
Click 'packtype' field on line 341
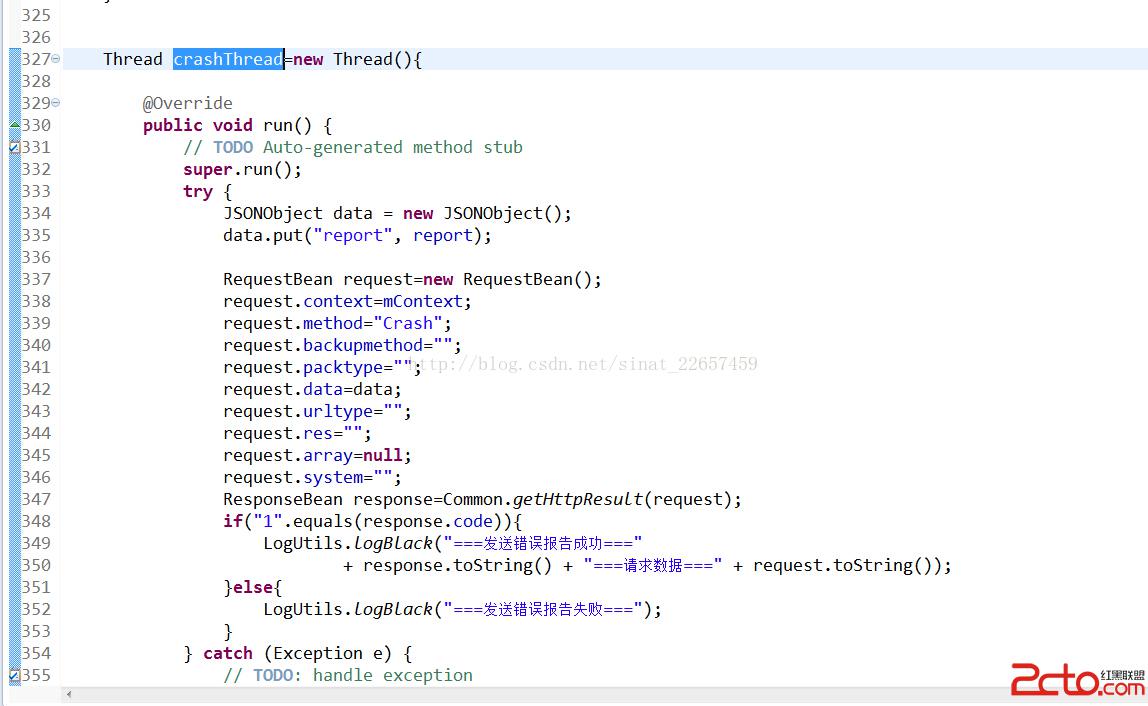(x=343, y=367)
